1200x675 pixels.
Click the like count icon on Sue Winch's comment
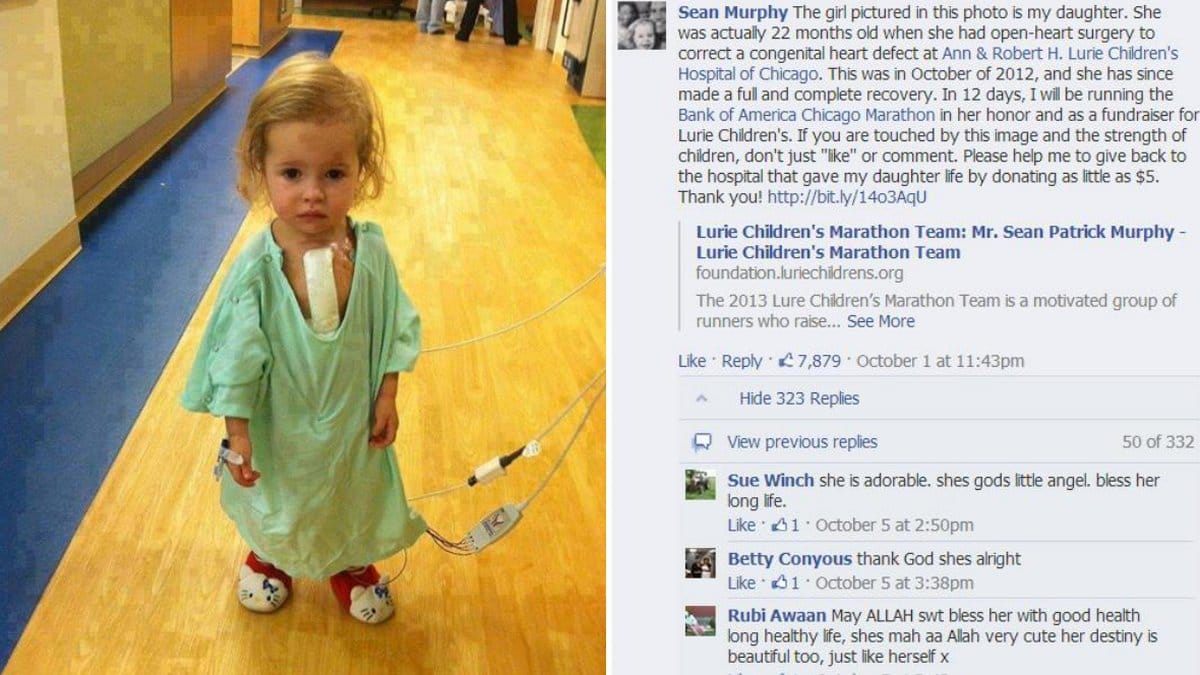pyautogui.click(x=782, y=524)
